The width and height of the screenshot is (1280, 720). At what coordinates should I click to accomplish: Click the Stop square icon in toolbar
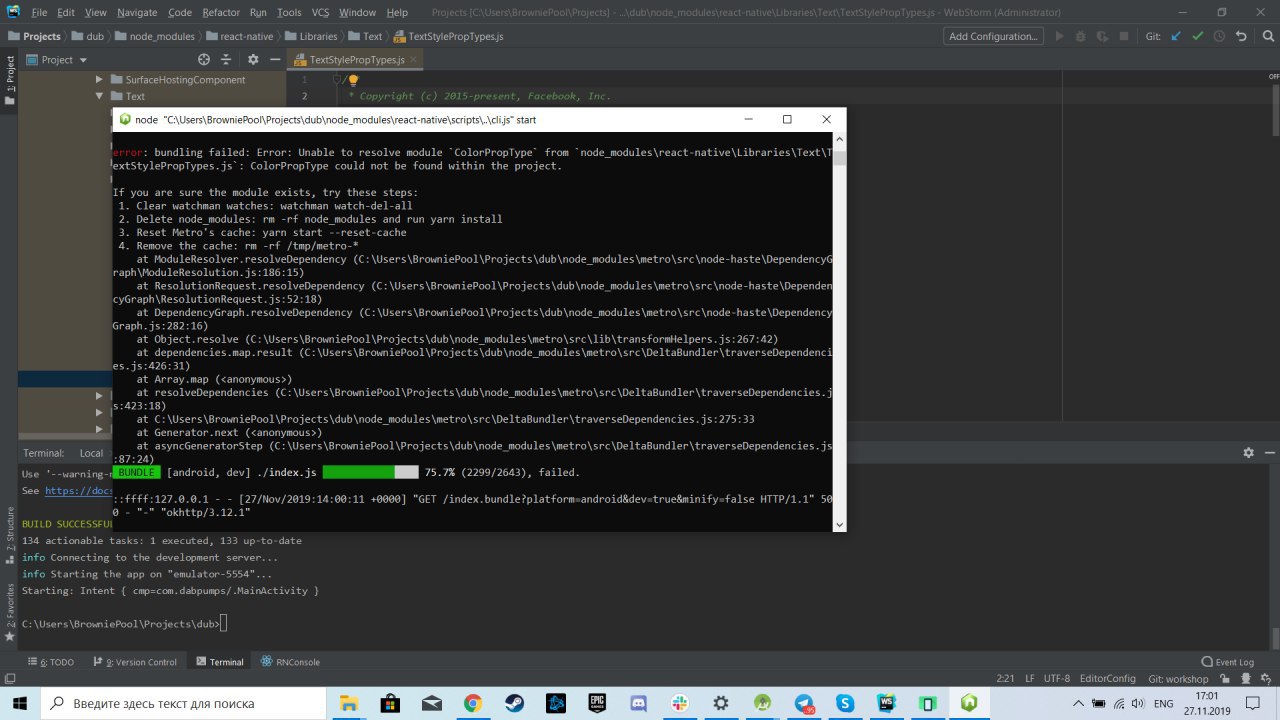1123,36
